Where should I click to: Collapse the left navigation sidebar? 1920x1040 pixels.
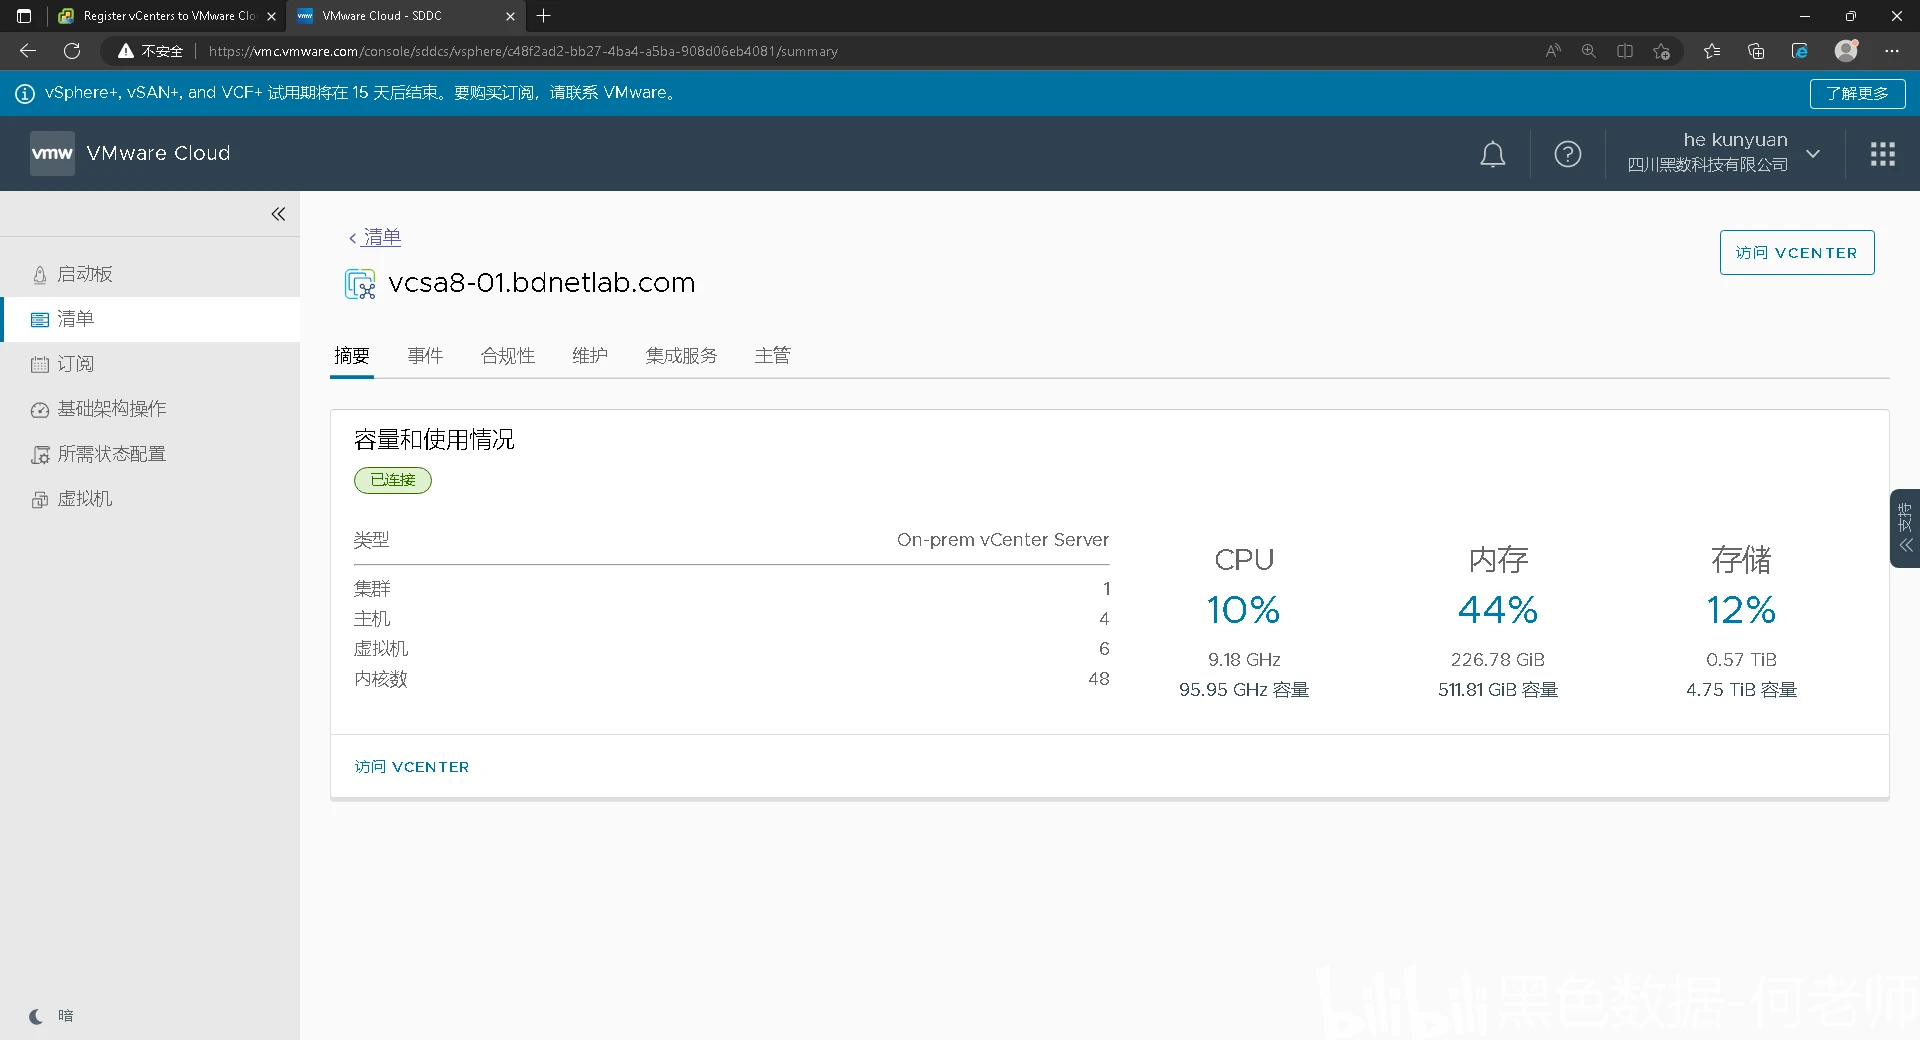tap(278, 214)
